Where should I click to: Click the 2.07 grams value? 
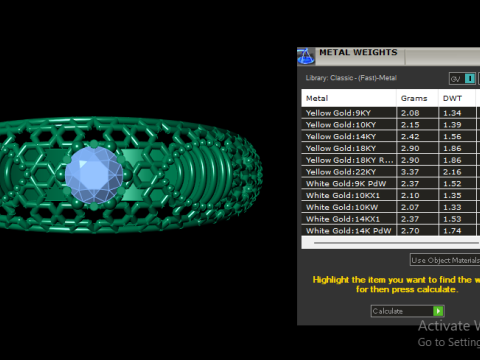tap(410, 207)
